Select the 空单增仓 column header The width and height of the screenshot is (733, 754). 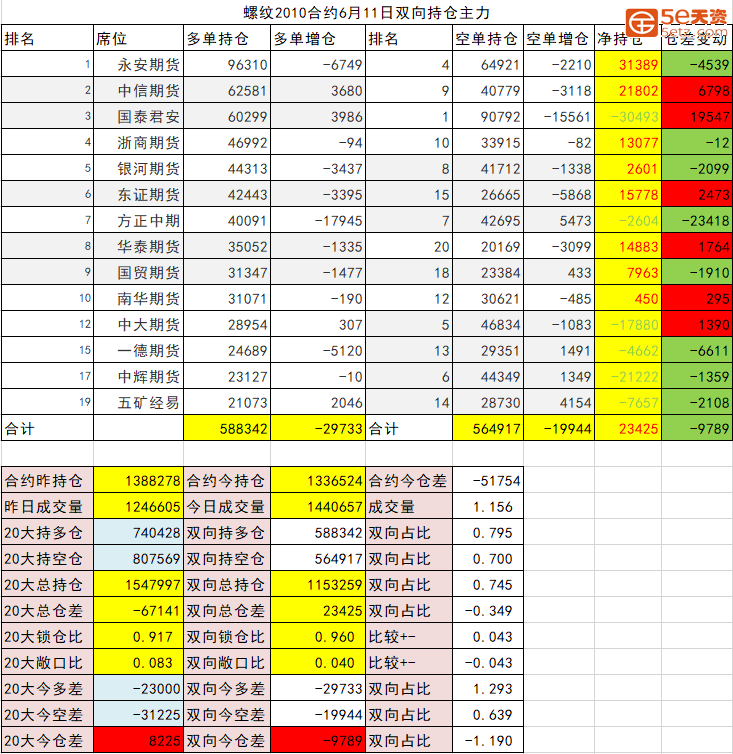(x=559, y=38)
